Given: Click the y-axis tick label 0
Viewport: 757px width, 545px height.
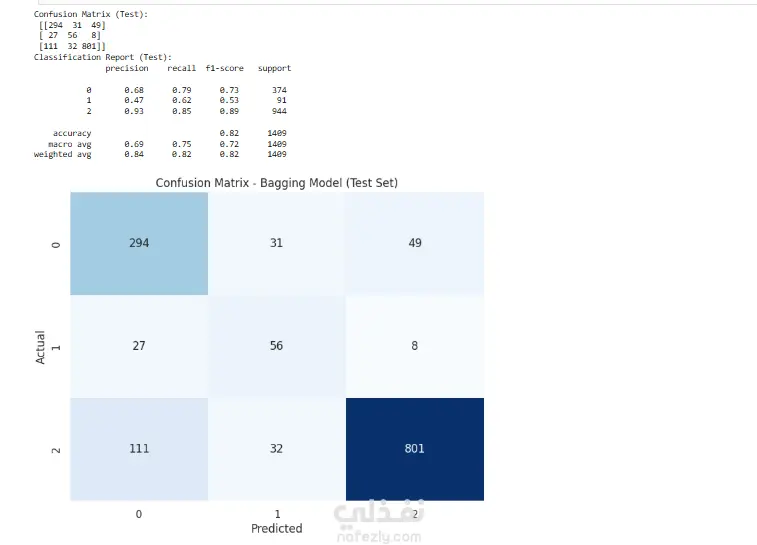Looking at the screenshot, I should [x=56, y=243].
